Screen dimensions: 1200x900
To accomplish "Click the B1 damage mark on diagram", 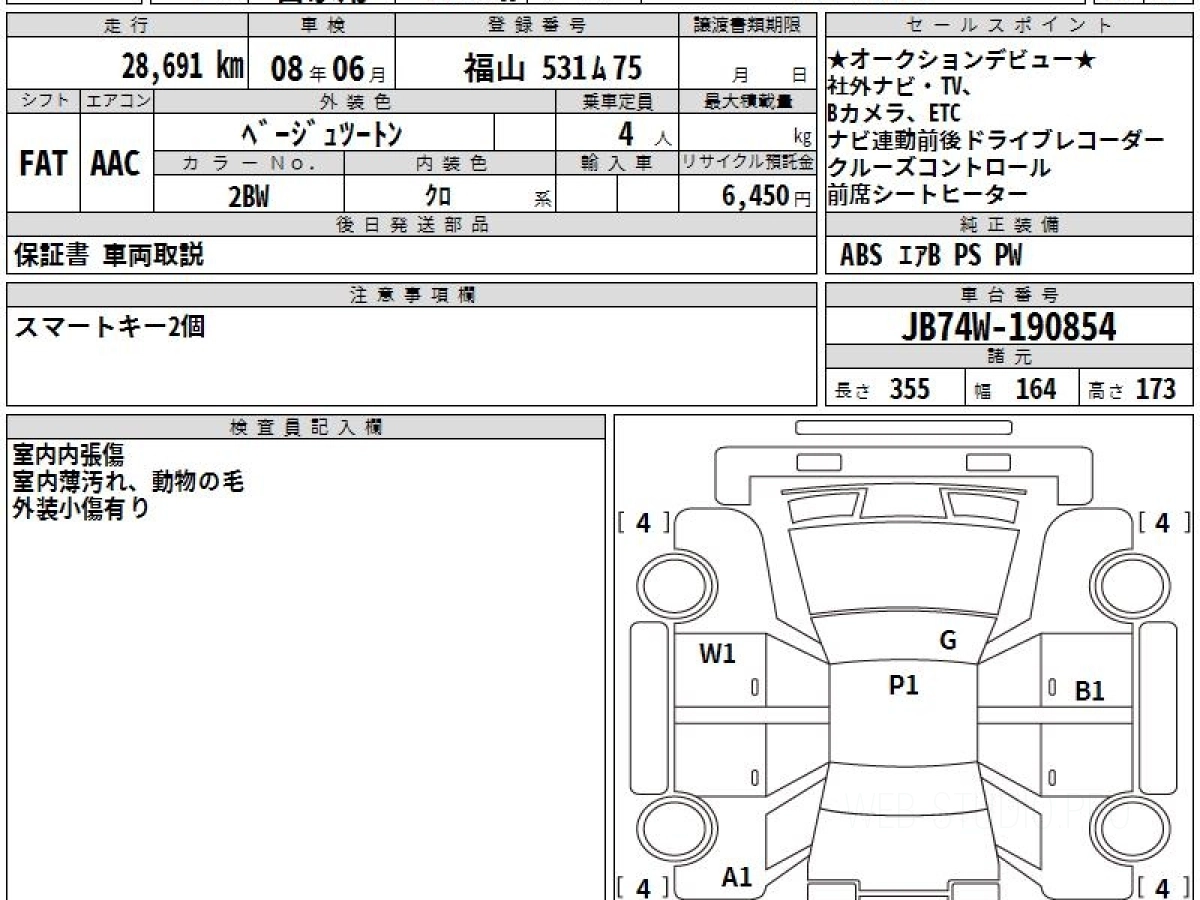I will (1090, 691).
